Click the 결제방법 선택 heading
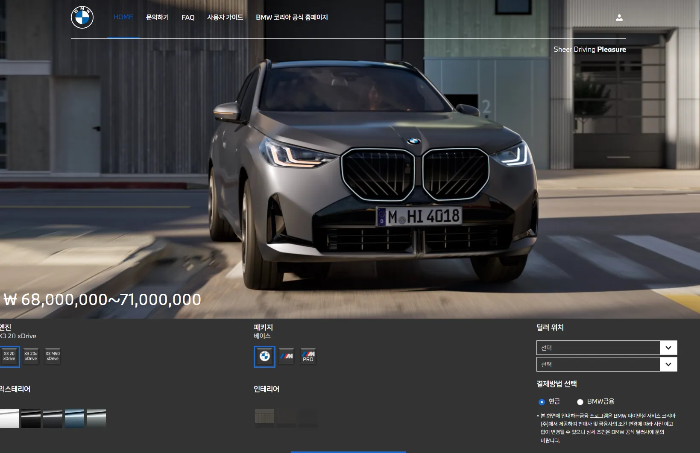Screen dimensions: 700x453 (x=557, y=384)
